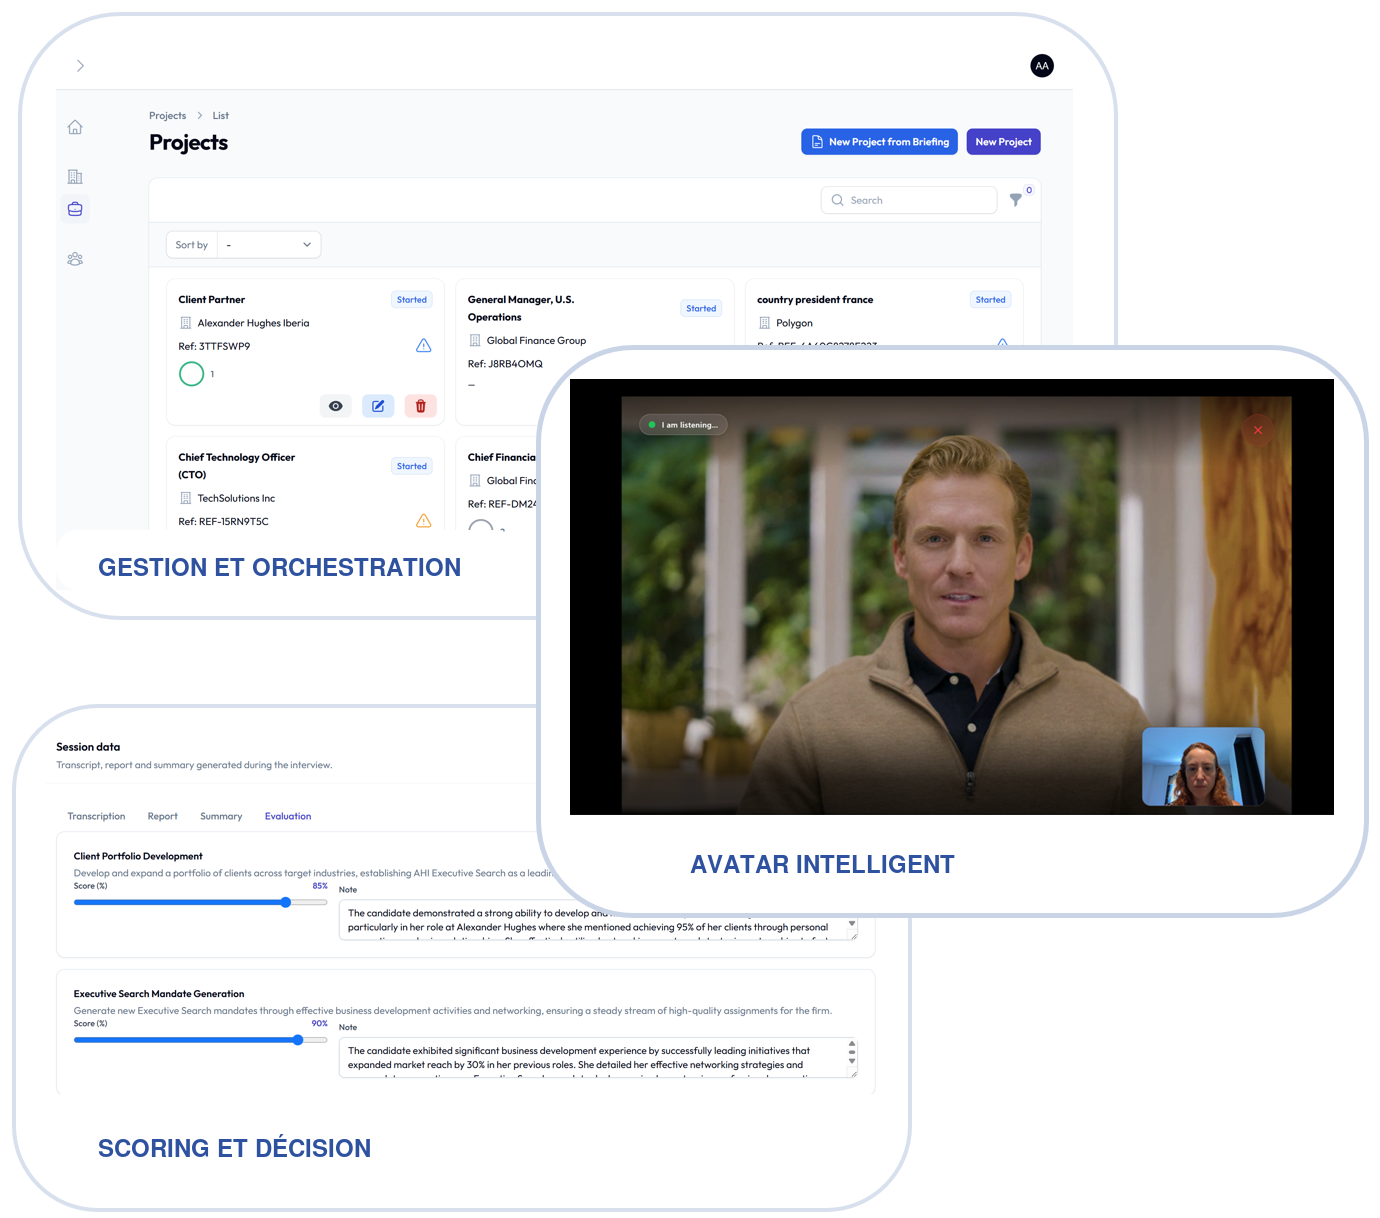Image resolution: width=1380 pixels, height=1218 pixels.
Task: Edit the Client Partner project
Action: click(x=378, y=406)
